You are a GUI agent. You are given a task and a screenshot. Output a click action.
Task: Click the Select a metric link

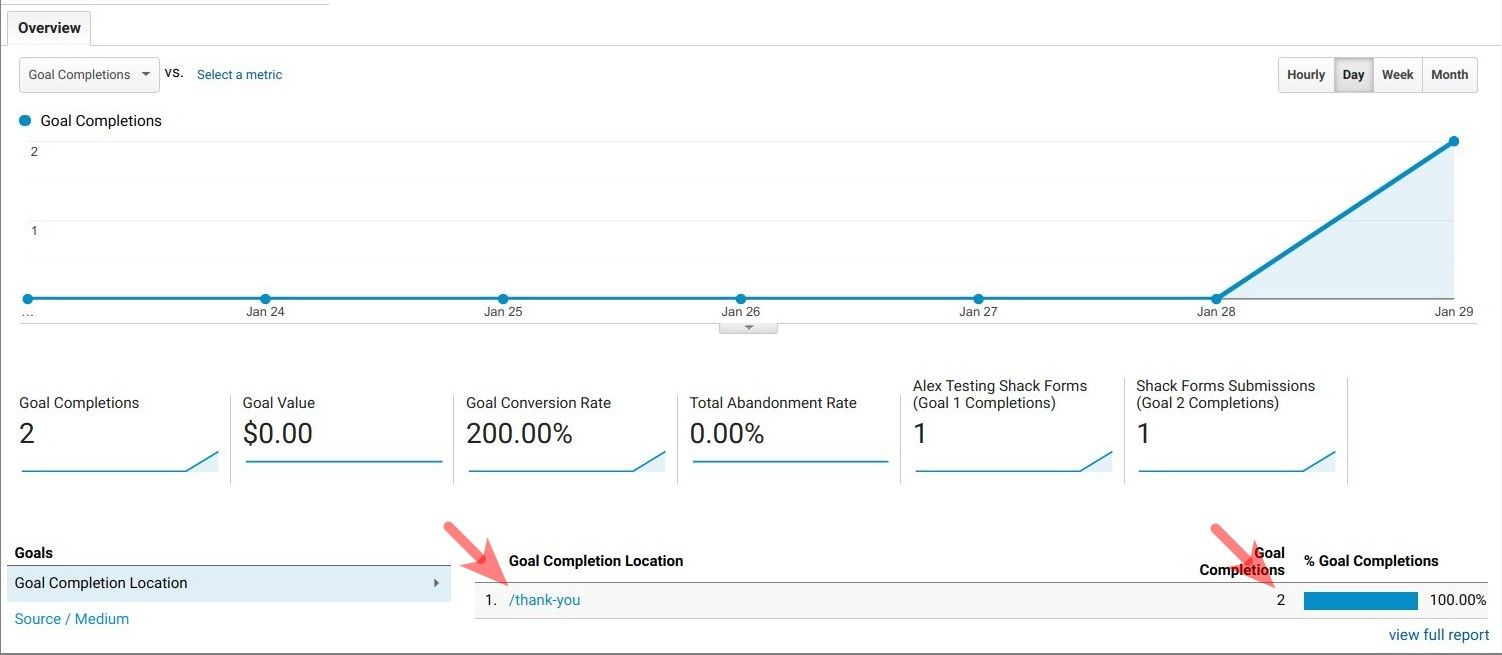point(239,75)
